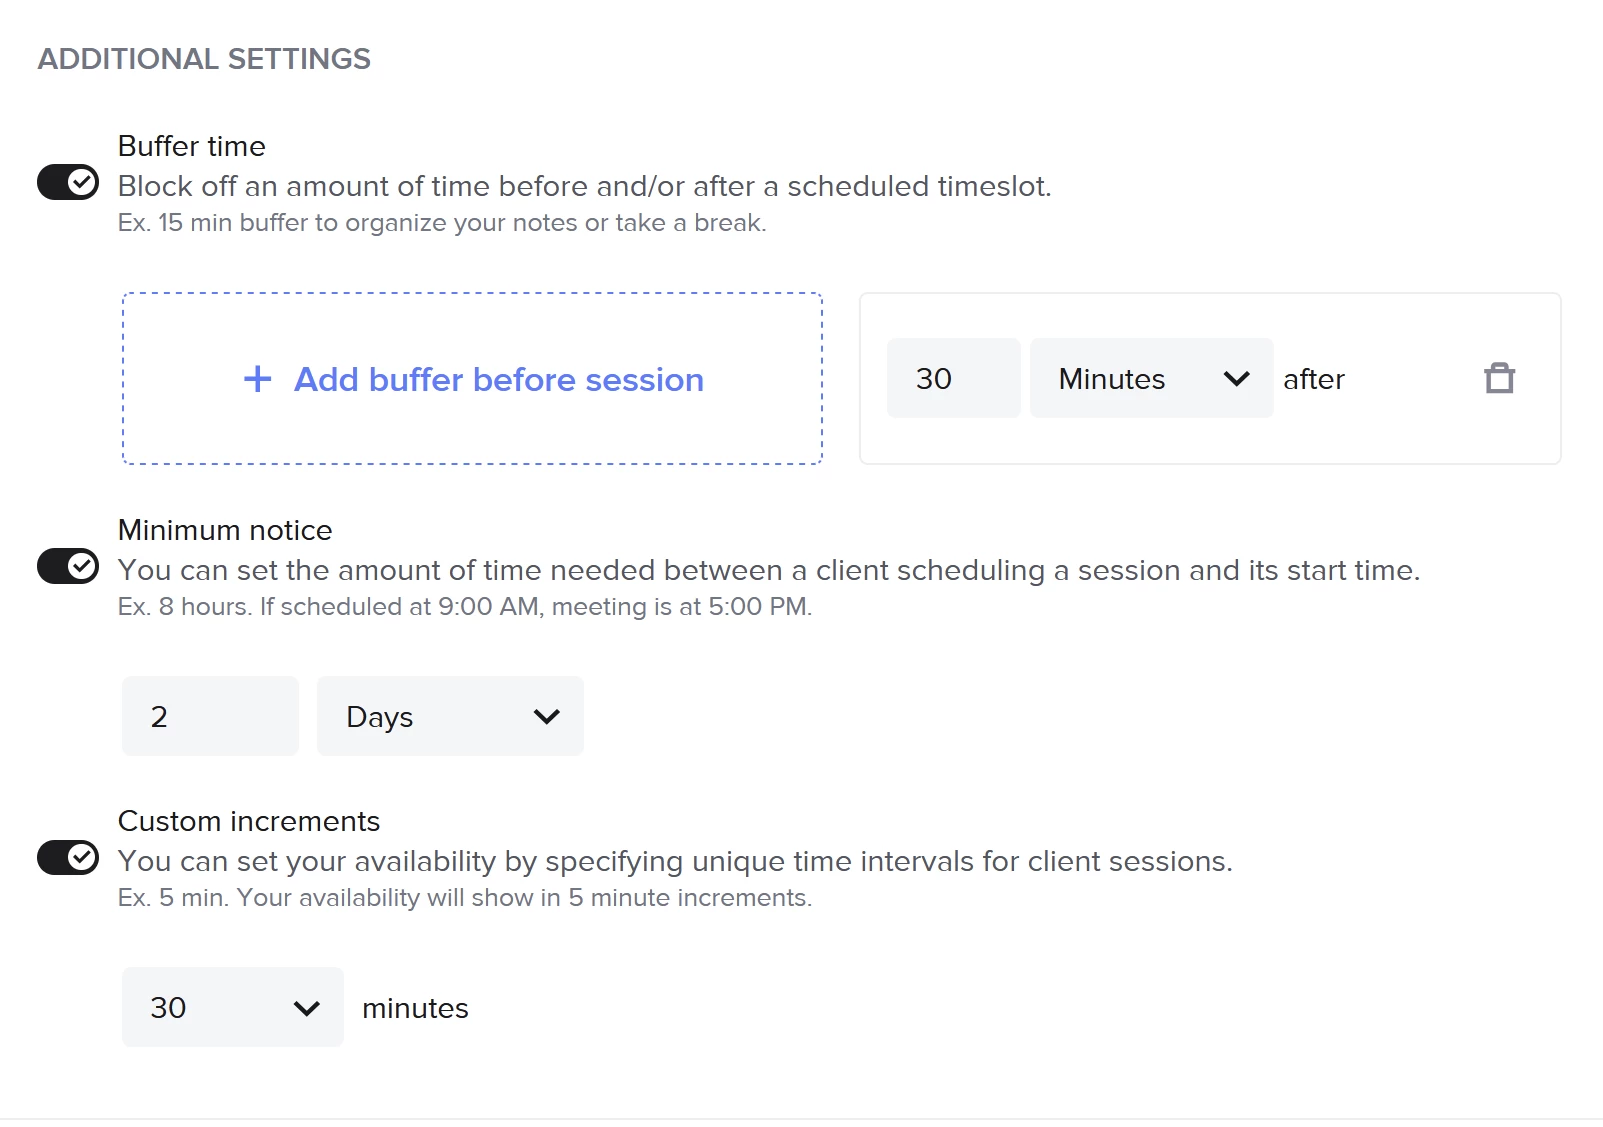Click chevron arrow beside Days unit

pos(546,717)
